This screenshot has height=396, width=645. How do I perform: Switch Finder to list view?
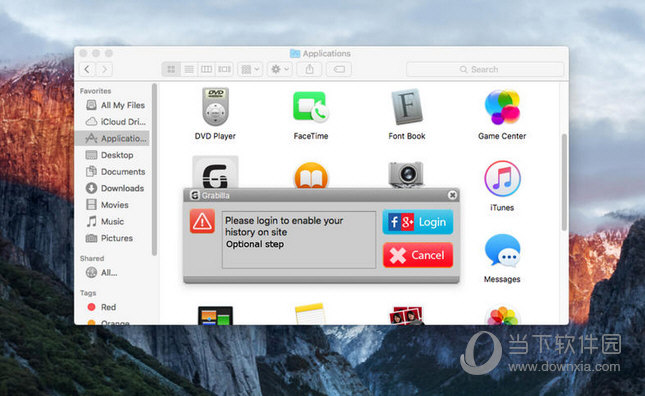pyautogui.click(x=189, y=69)
